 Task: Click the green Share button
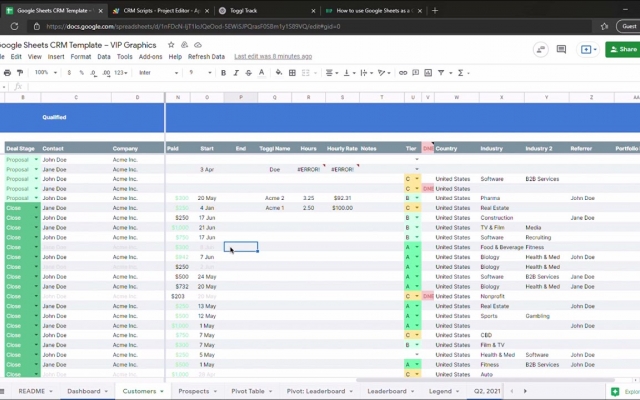click(623, 49)
